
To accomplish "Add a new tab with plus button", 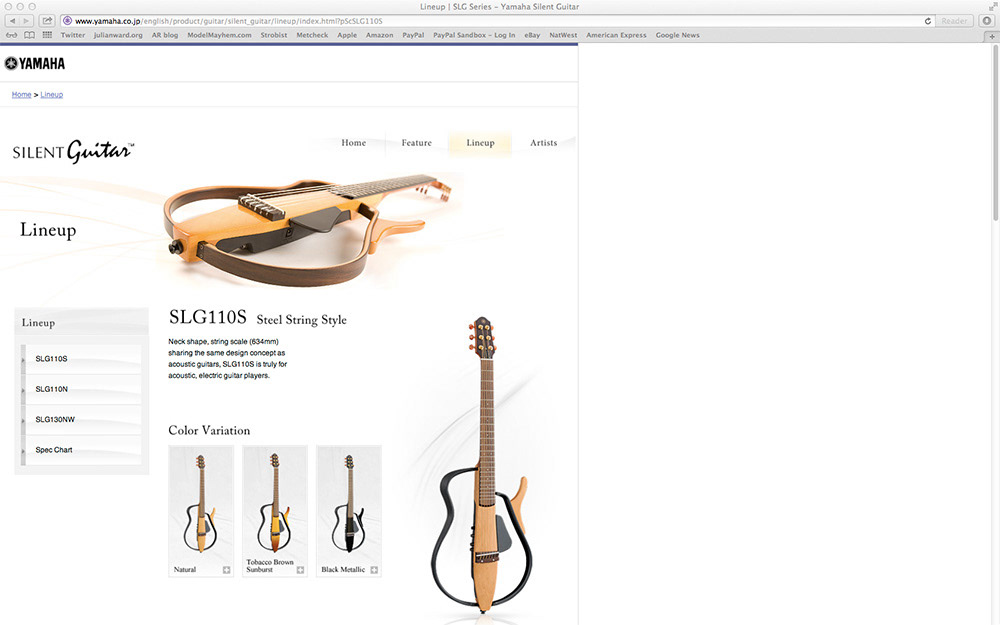I will (992, 36).
